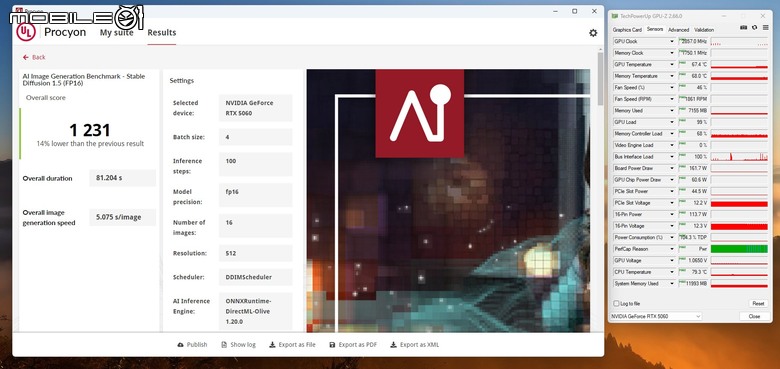The image size is (780, 369).
Task: Open the Show log option
Action: (238, 345)
